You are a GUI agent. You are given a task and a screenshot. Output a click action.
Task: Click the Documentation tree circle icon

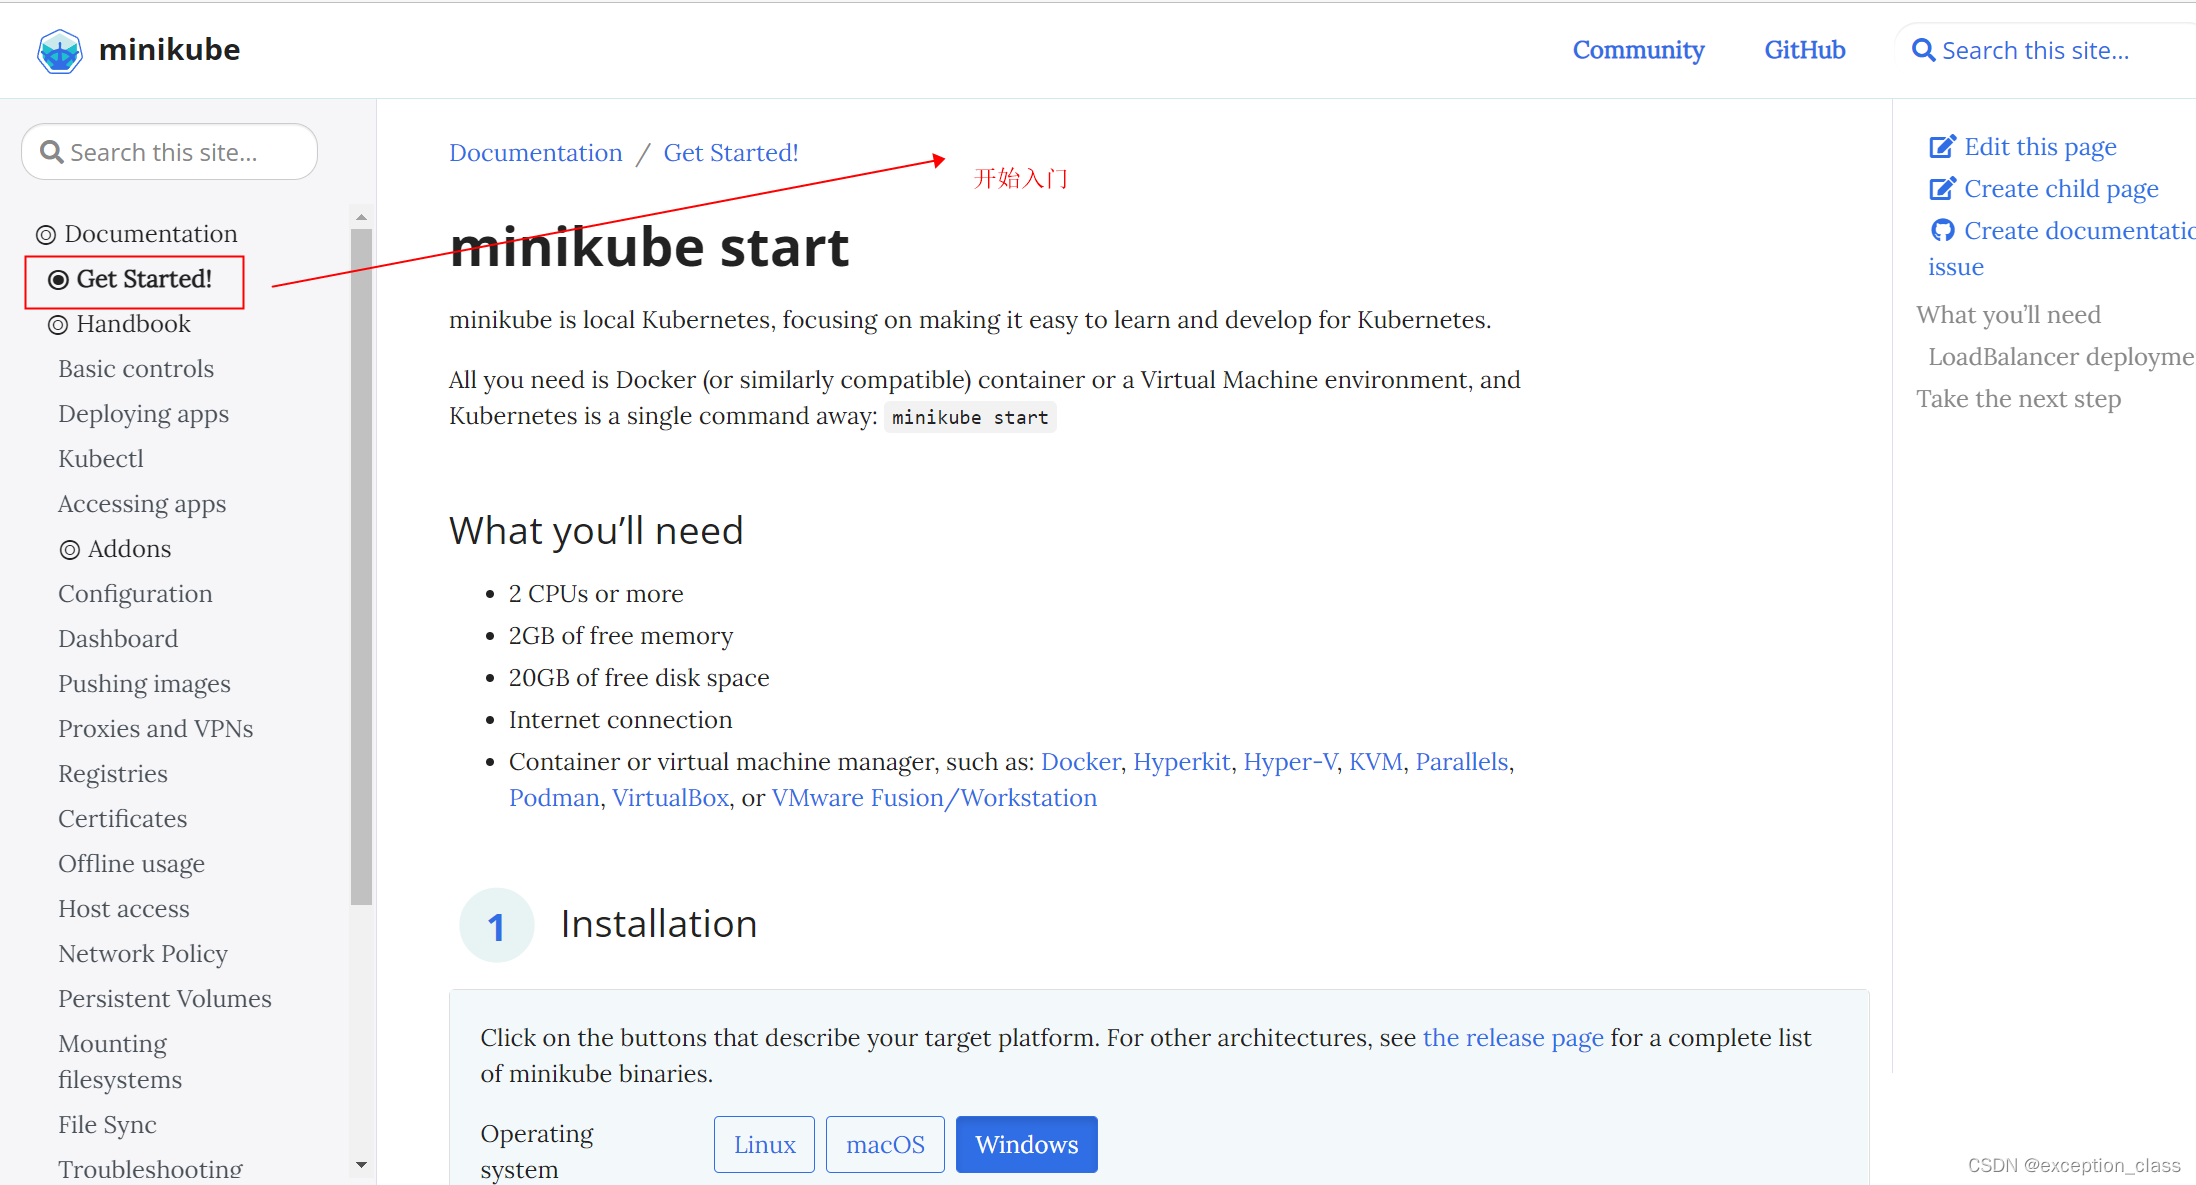[x=46, y=235]
